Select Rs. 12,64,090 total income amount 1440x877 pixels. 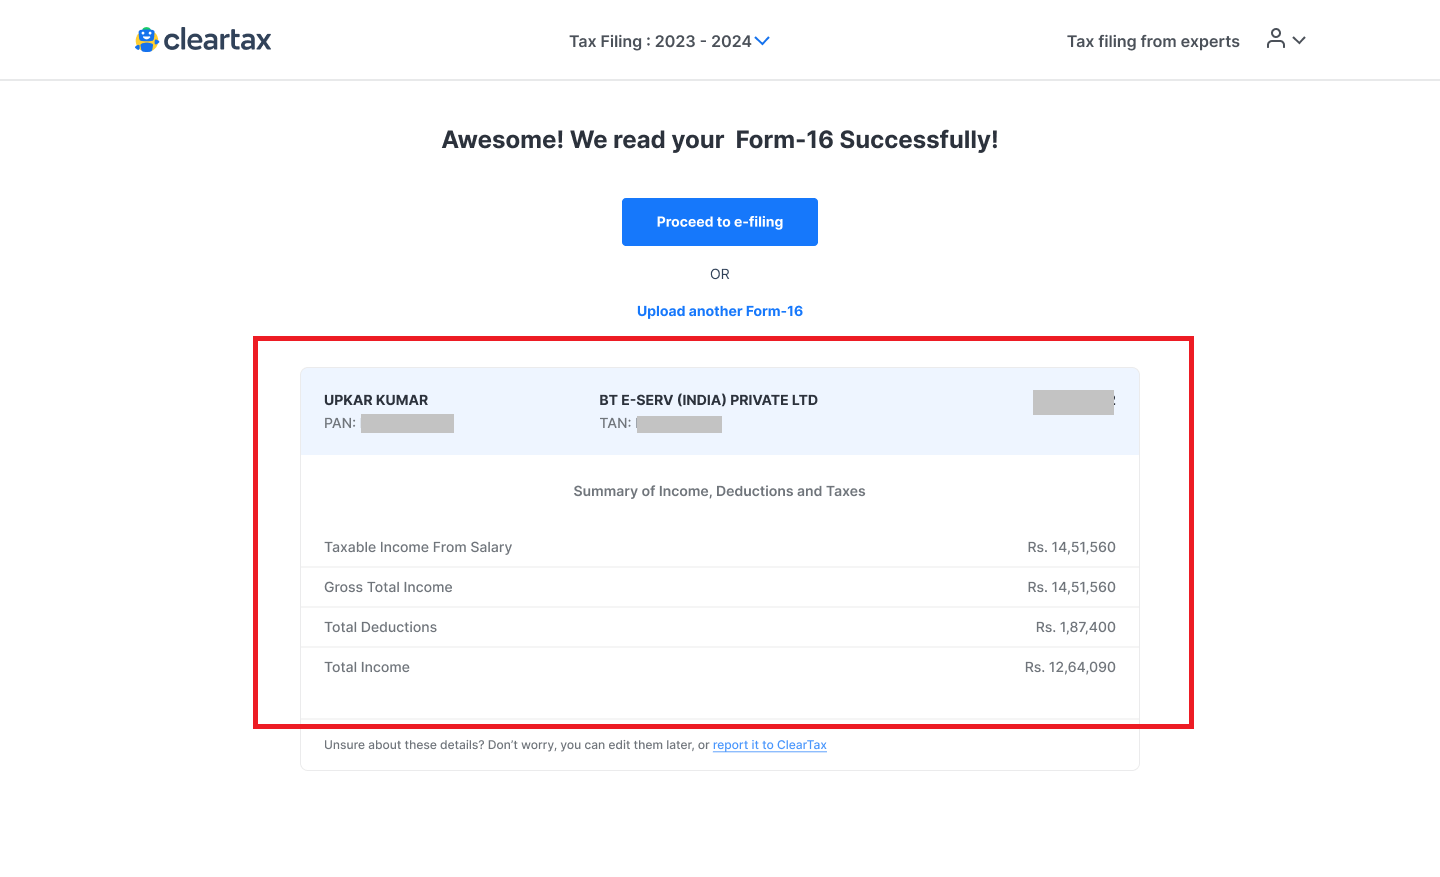(x=1070, y=667)
